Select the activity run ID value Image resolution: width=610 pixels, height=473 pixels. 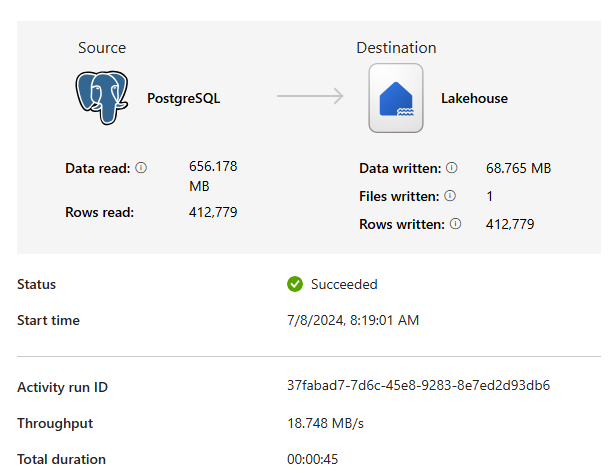tap(419, 385)
